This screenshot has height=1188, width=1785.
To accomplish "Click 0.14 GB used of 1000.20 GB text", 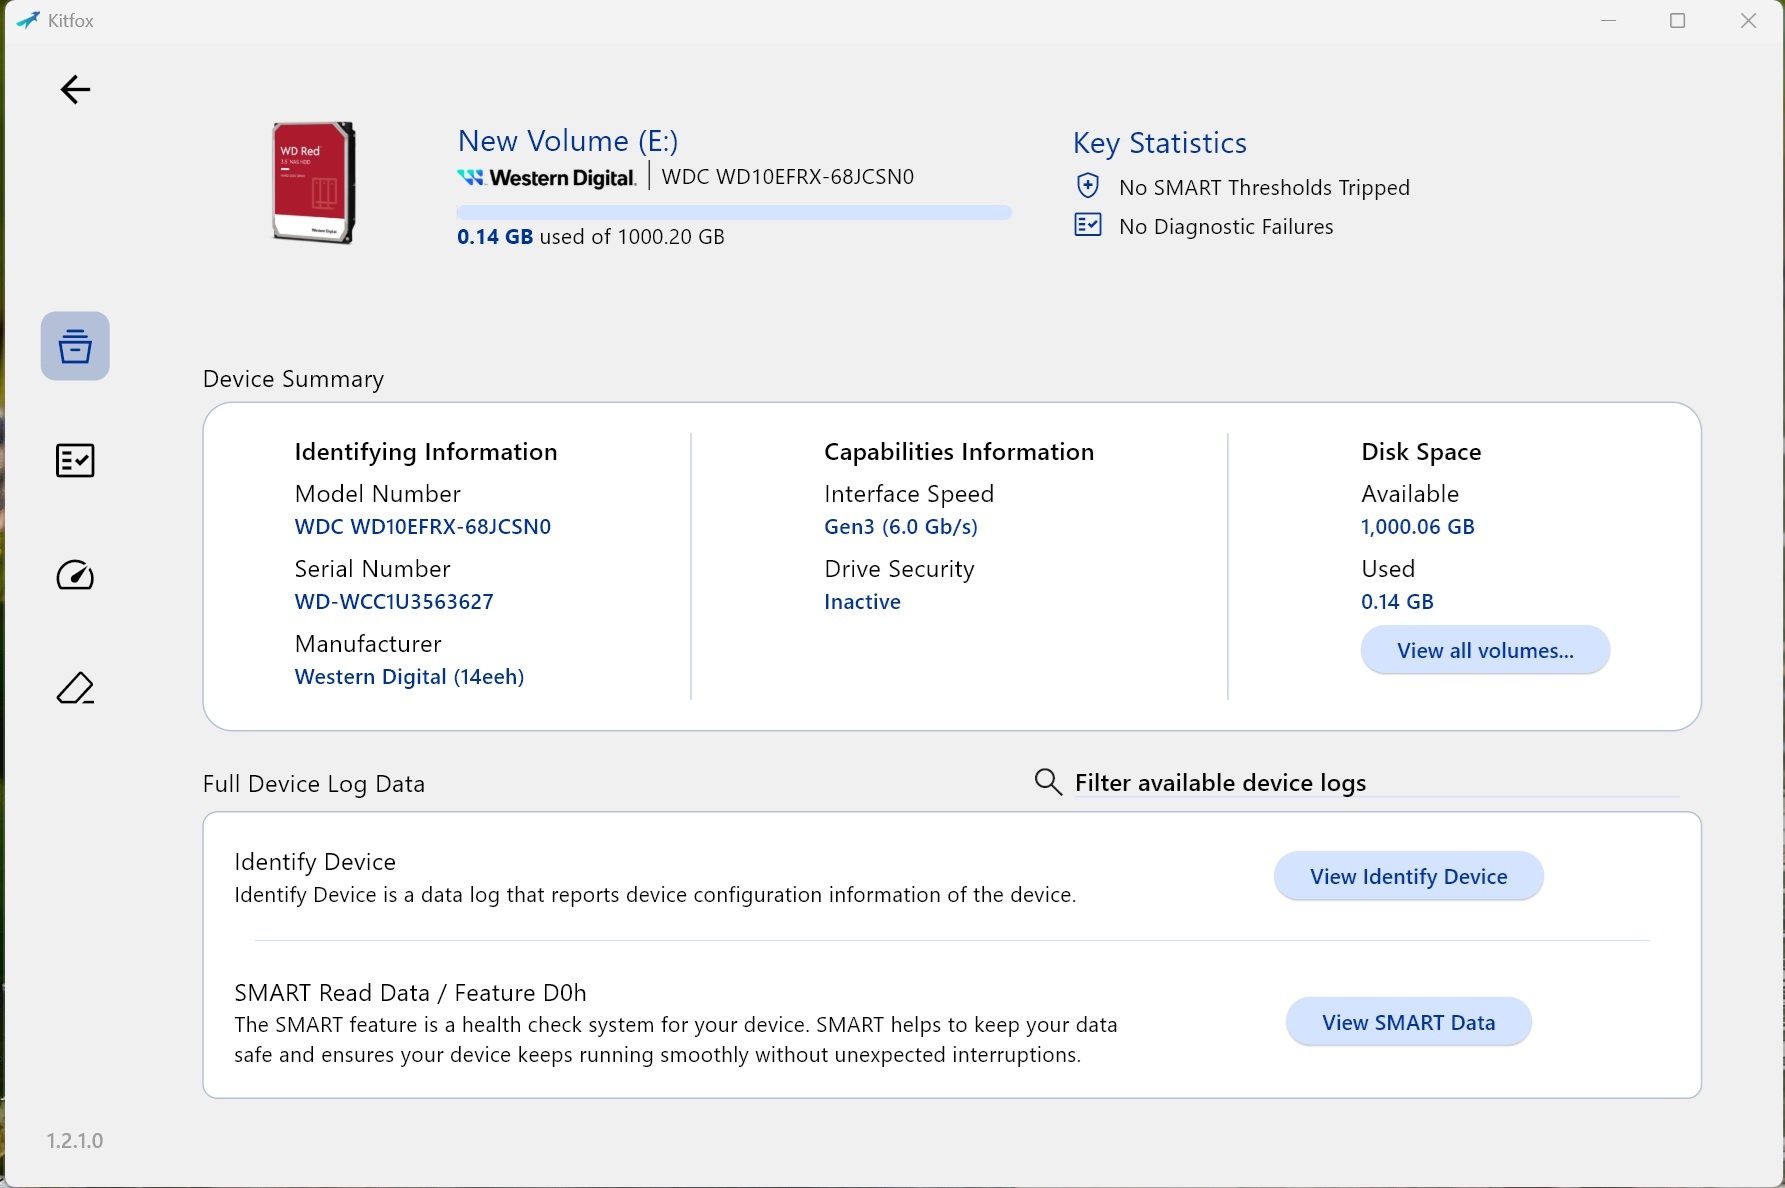I will coord(591,237).
